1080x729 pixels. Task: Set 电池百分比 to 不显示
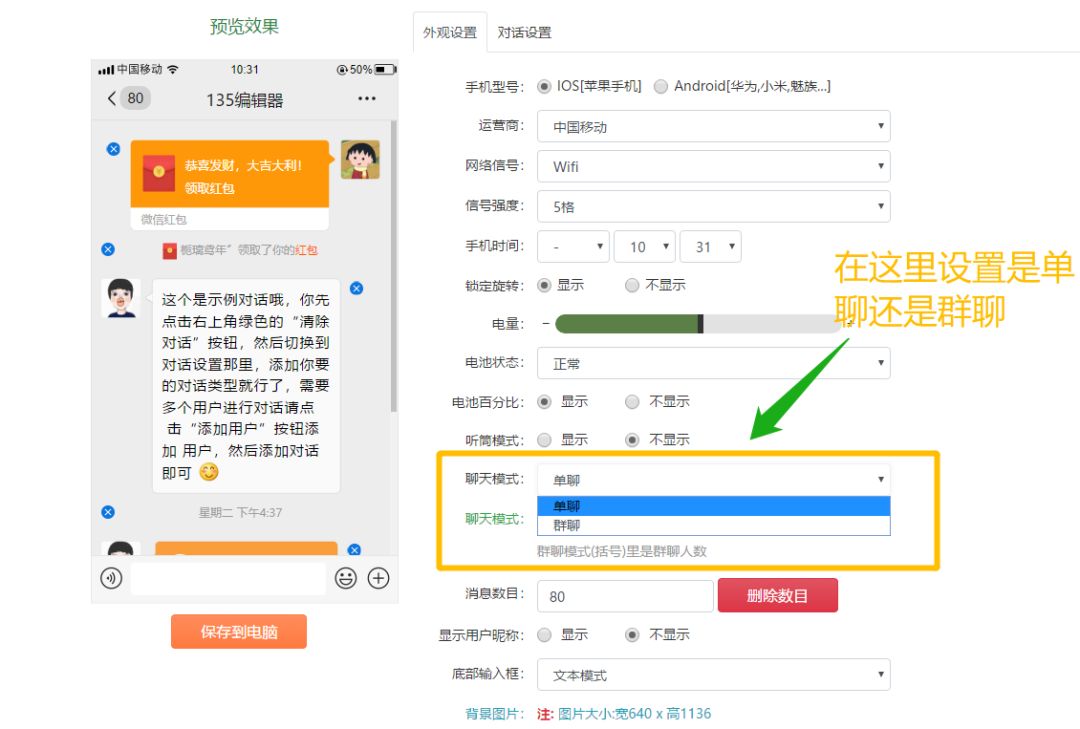(632, 402)
